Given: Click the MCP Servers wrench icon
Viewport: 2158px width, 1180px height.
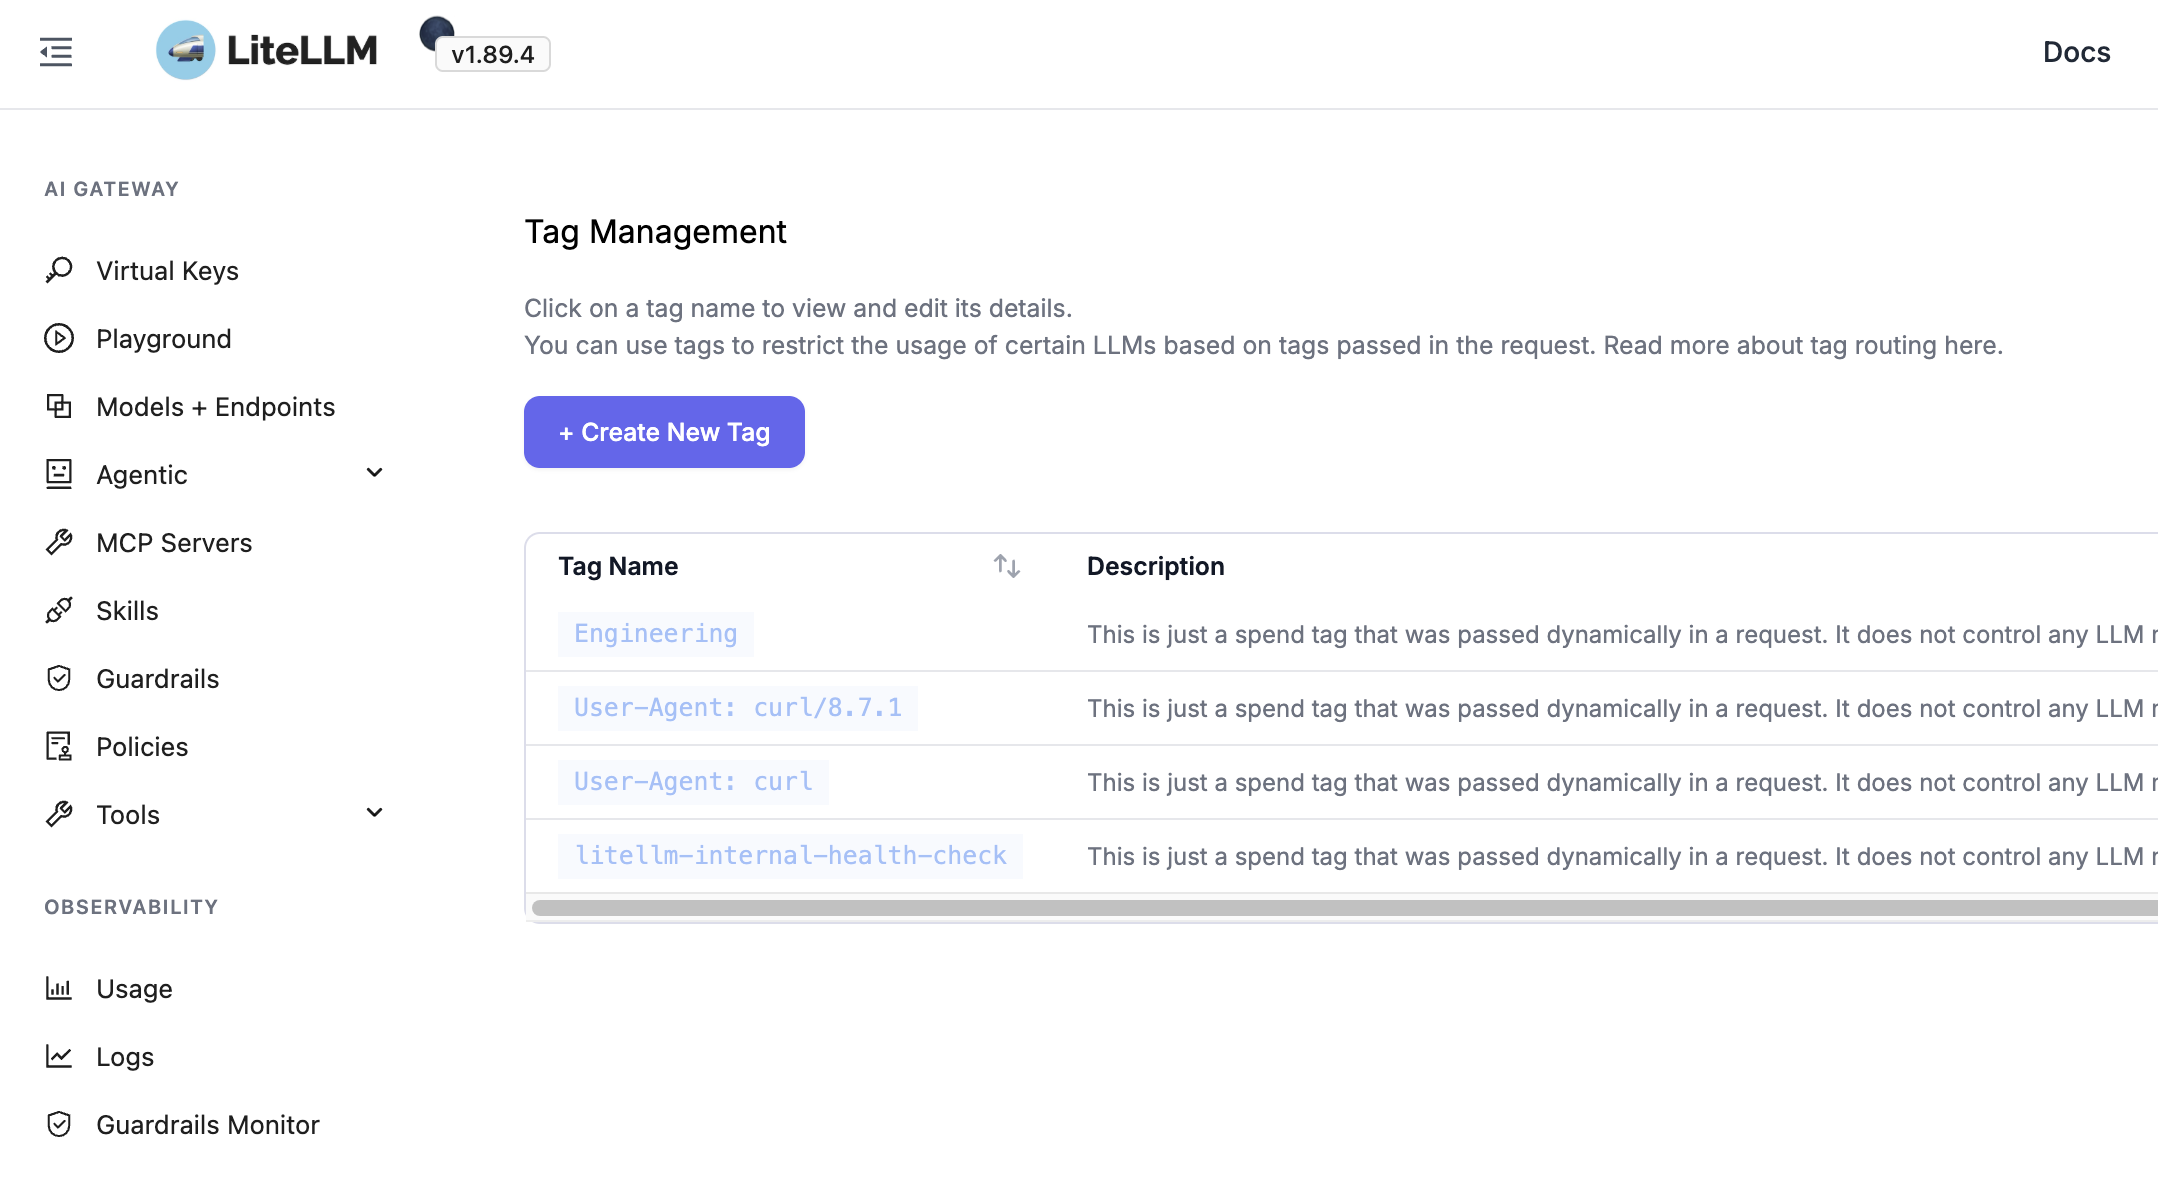Looking at the screenshot, I should (x=59, y=542).
